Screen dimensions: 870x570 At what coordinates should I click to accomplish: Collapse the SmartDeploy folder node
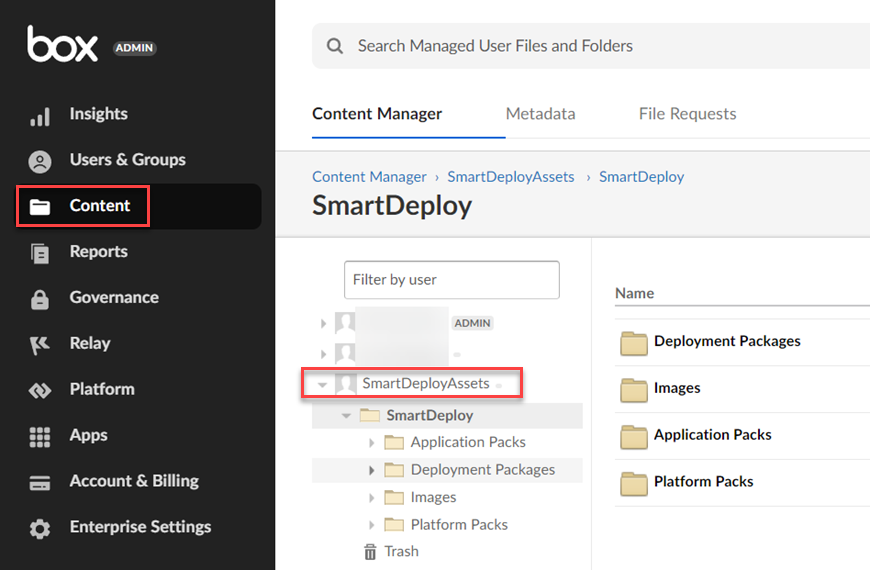346,416
